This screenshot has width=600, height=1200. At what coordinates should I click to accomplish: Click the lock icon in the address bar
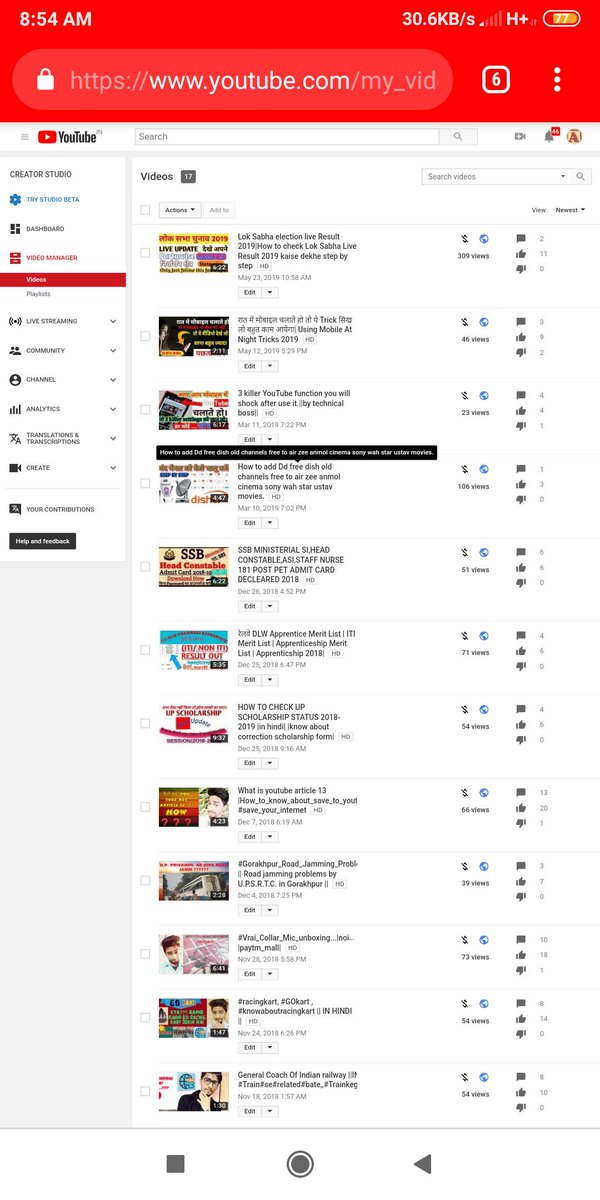click(x=45, y=80)
